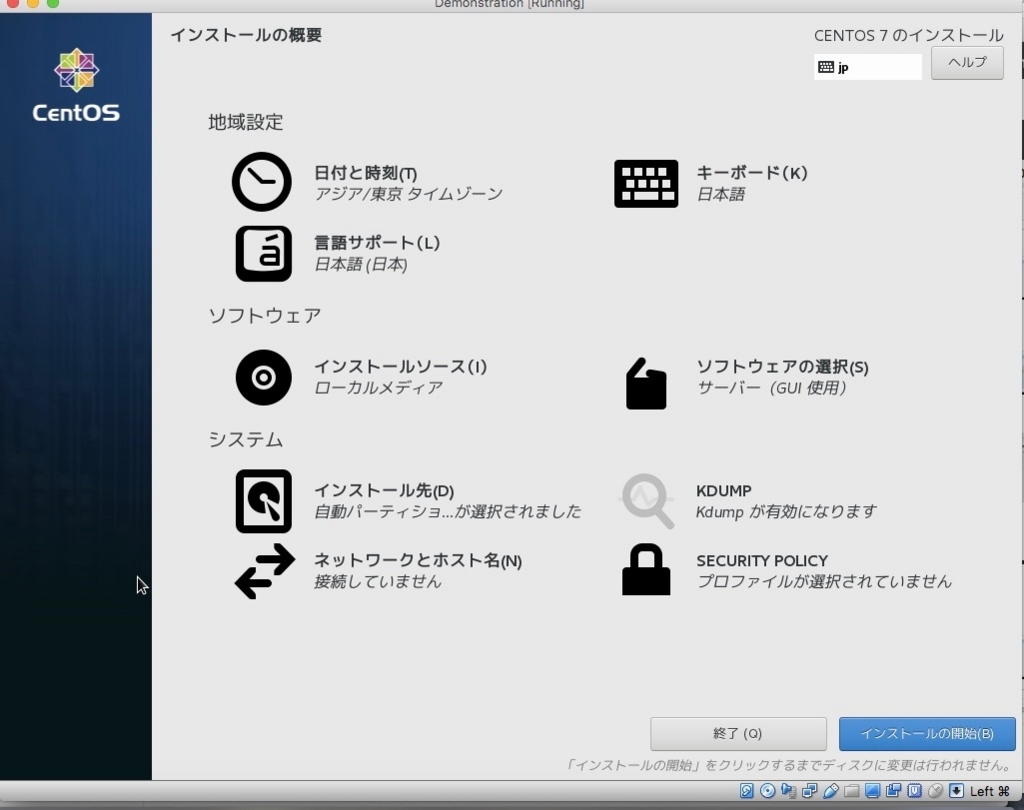Open インストールソース(I) settings
Image resolution: width=1024 pixels, height=810 pixels.
400,366
